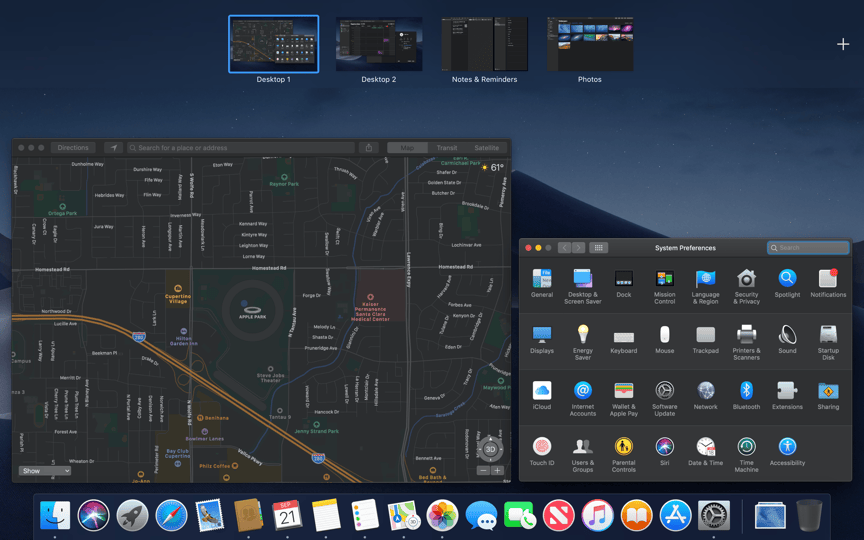This screenshot has height=540, width=864.
Task: Go forward in System Preferences
Action: pos(579,248)
